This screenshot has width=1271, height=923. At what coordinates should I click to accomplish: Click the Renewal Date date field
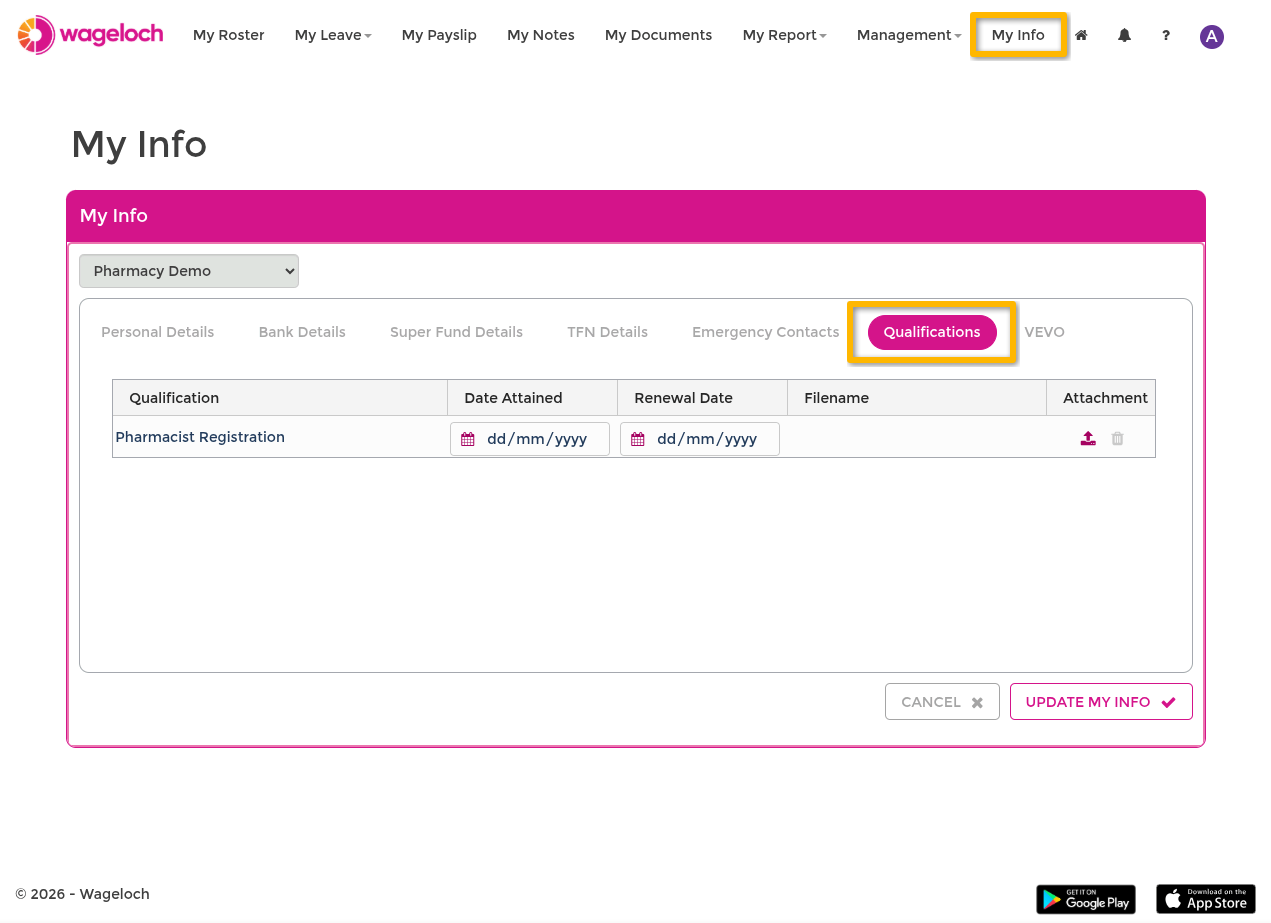pos(700,439)
